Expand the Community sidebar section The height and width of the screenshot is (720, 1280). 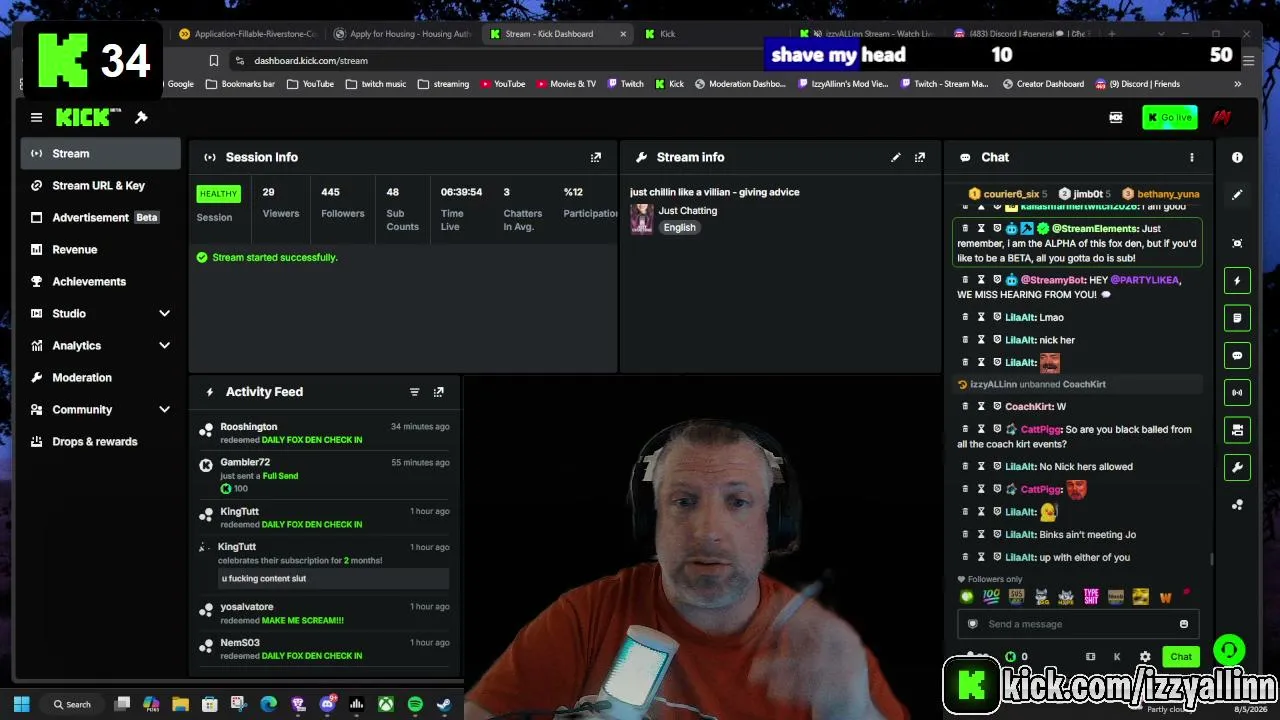tap(165, 410)
